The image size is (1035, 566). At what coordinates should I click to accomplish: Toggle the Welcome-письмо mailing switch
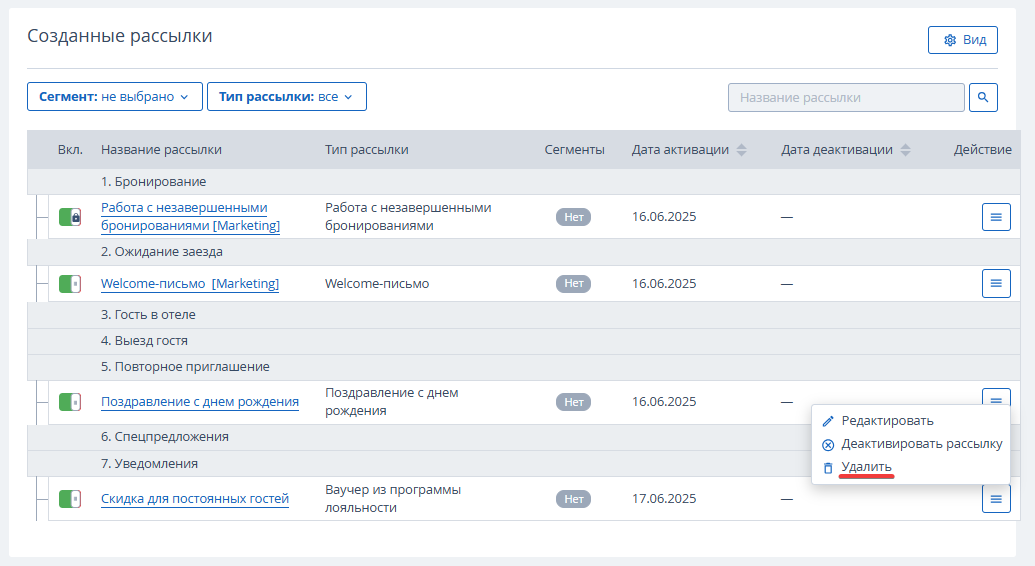point(70,284)
